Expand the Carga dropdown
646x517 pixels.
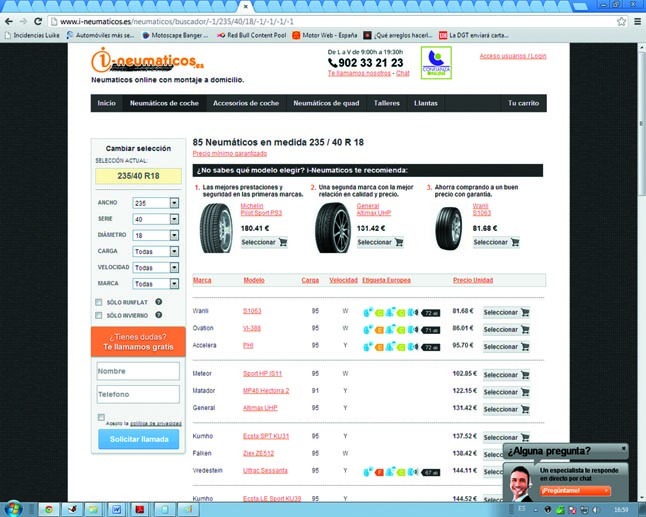pos(156,251)
